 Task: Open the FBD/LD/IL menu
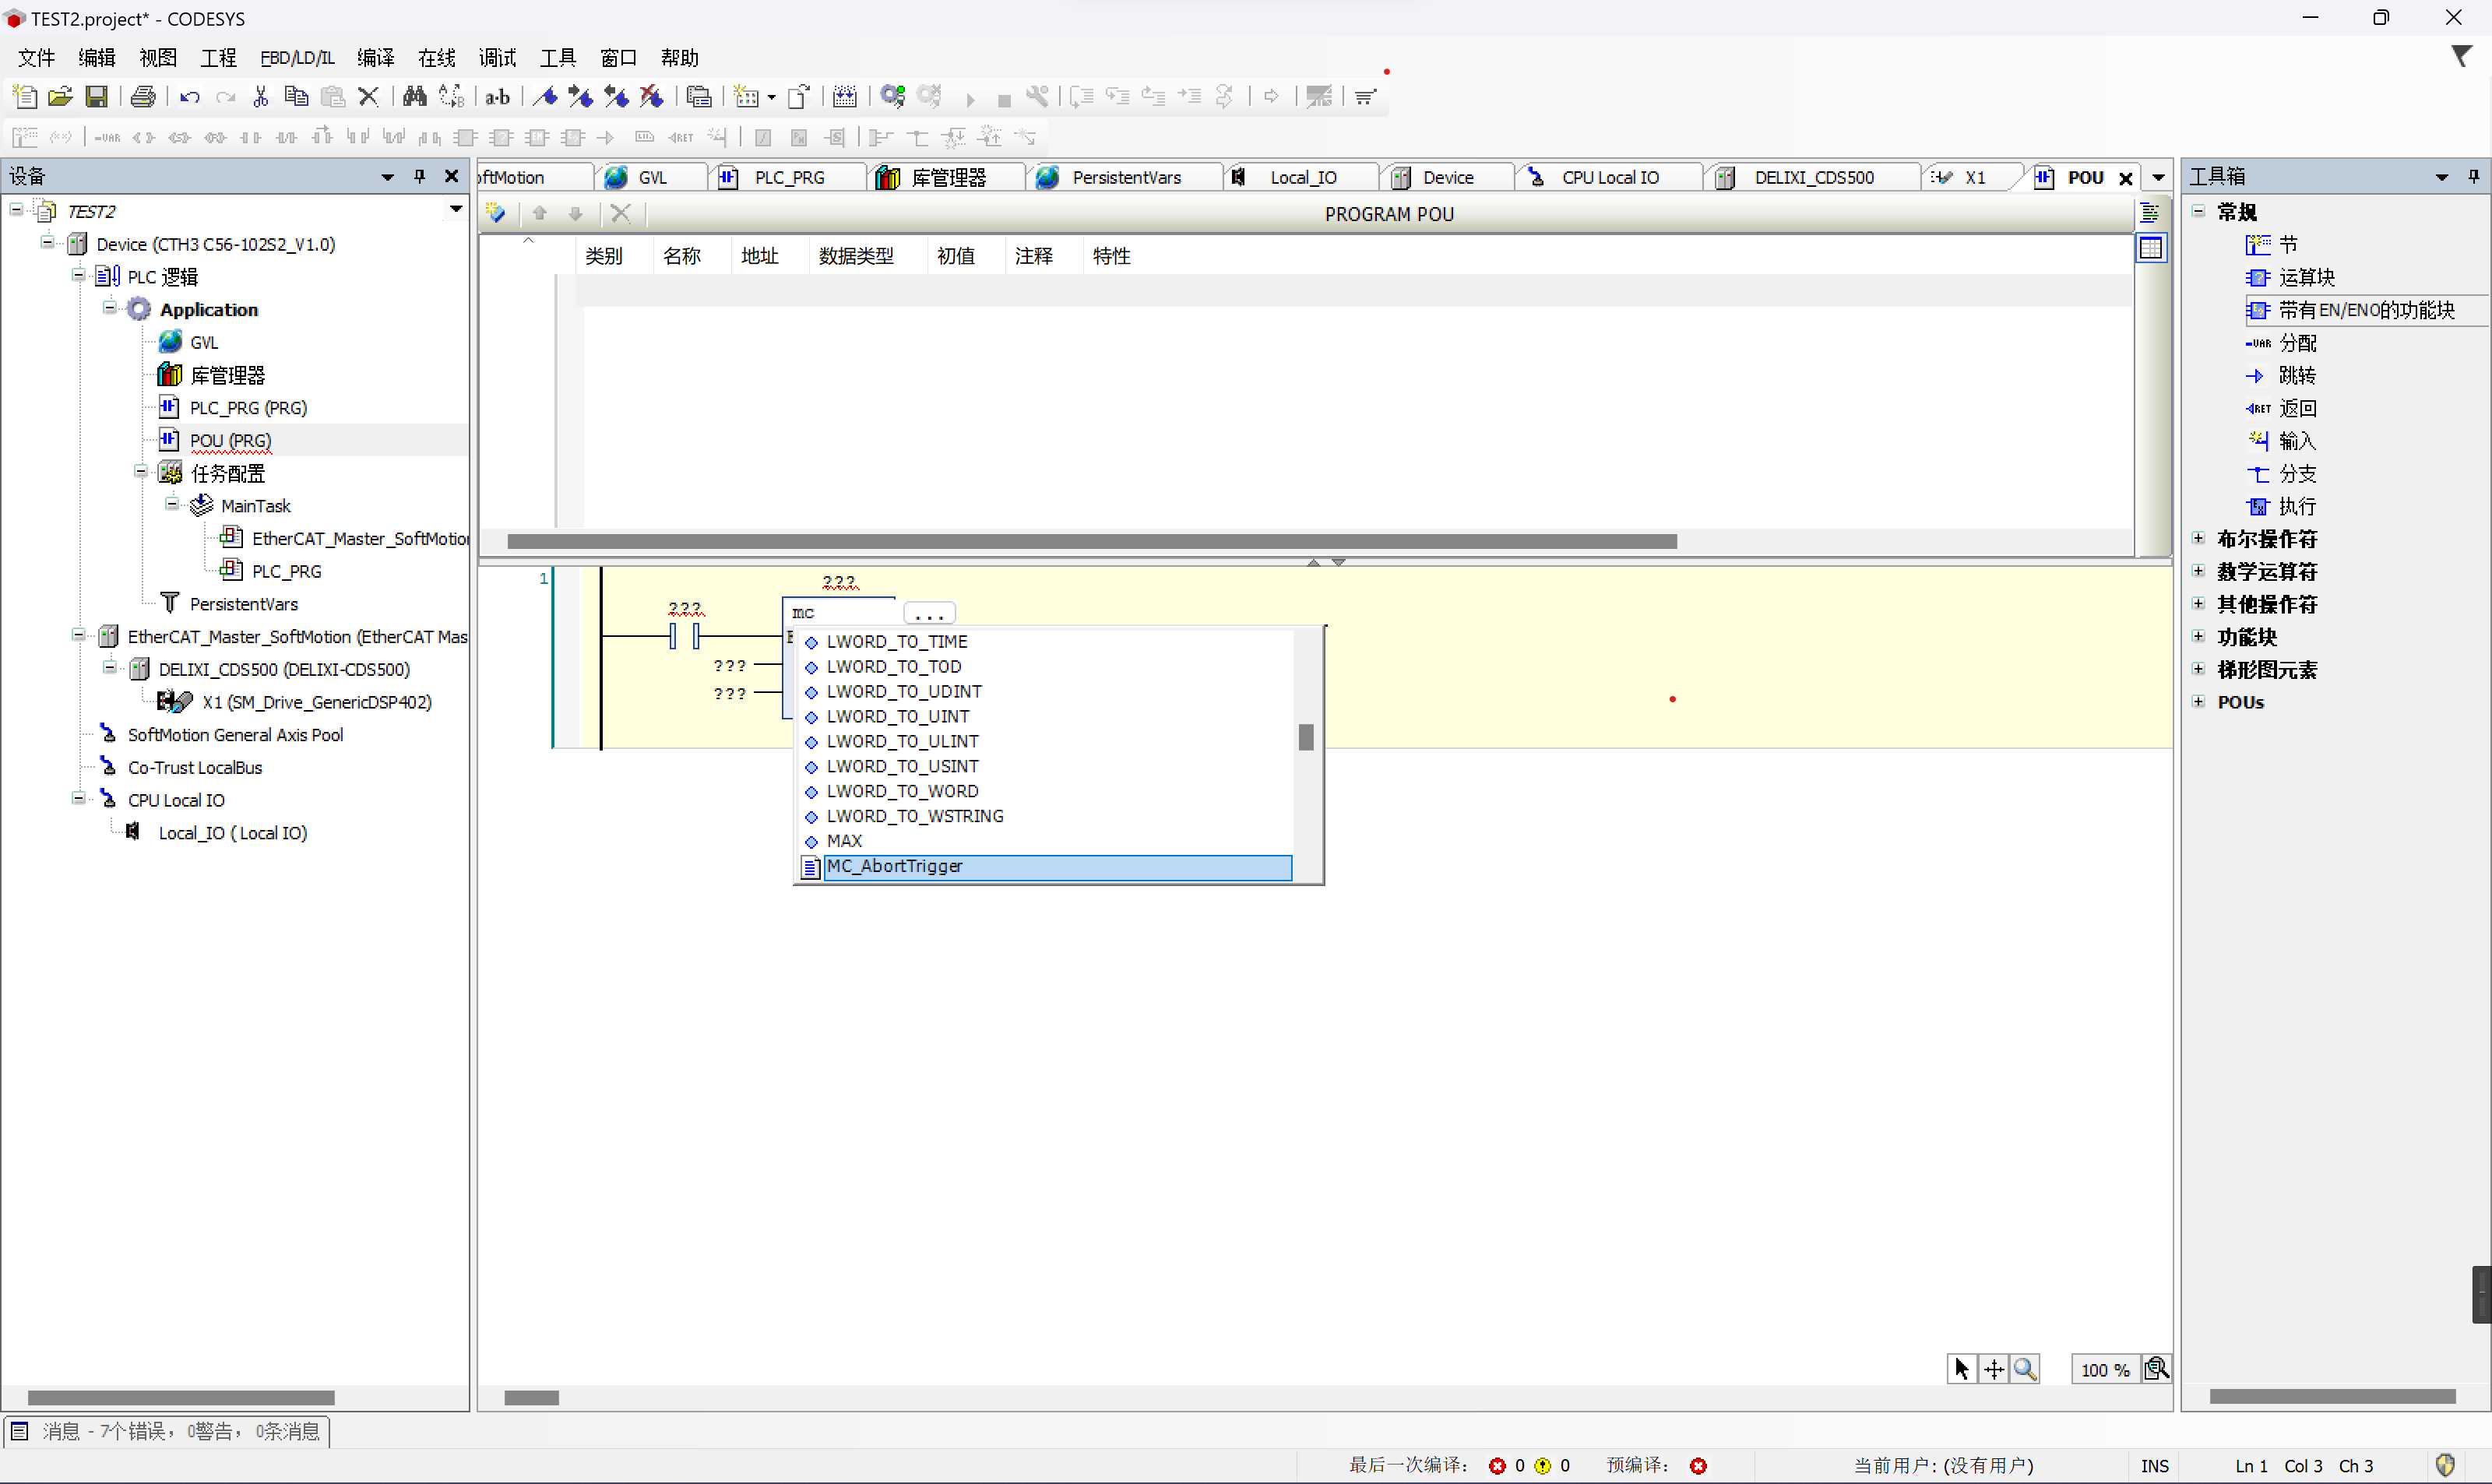pos(297,58)
